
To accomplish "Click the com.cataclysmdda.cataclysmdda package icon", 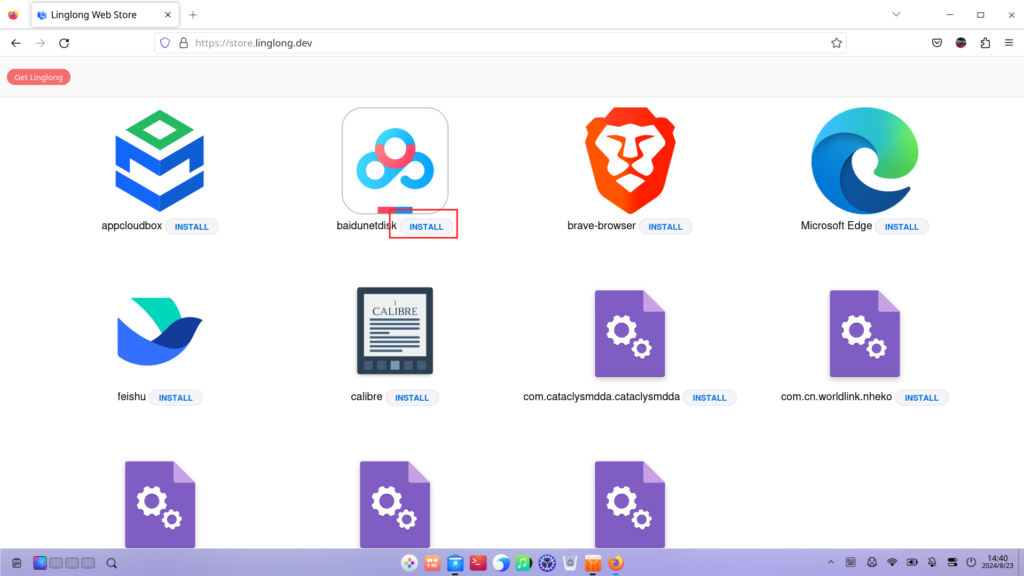I will pos(629,333).
